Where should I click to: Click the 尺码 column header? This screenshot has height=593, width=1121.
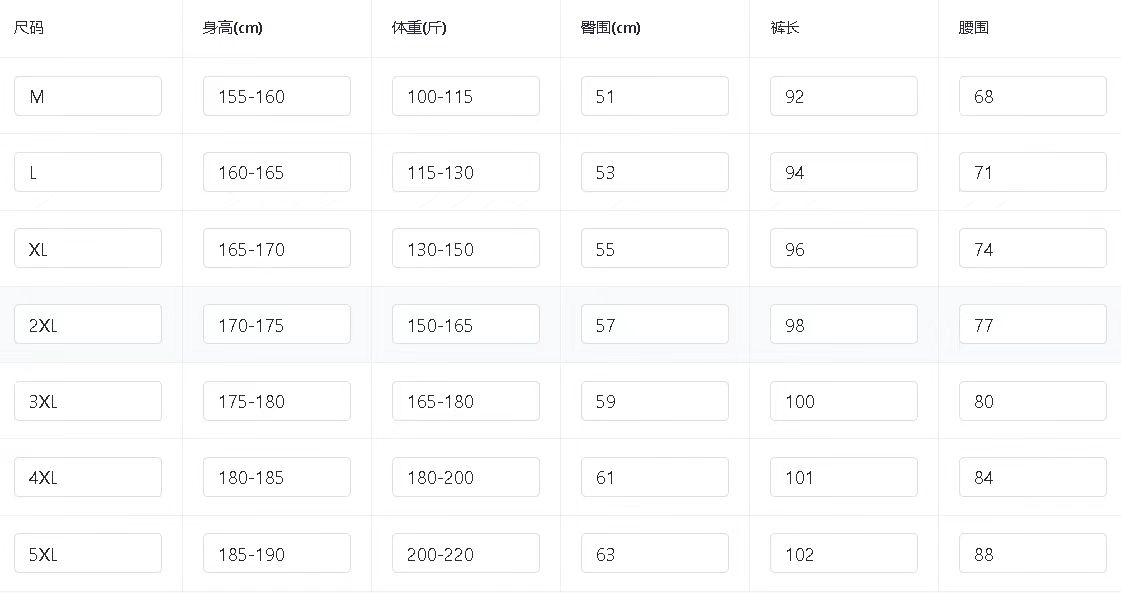pos(29,28)
